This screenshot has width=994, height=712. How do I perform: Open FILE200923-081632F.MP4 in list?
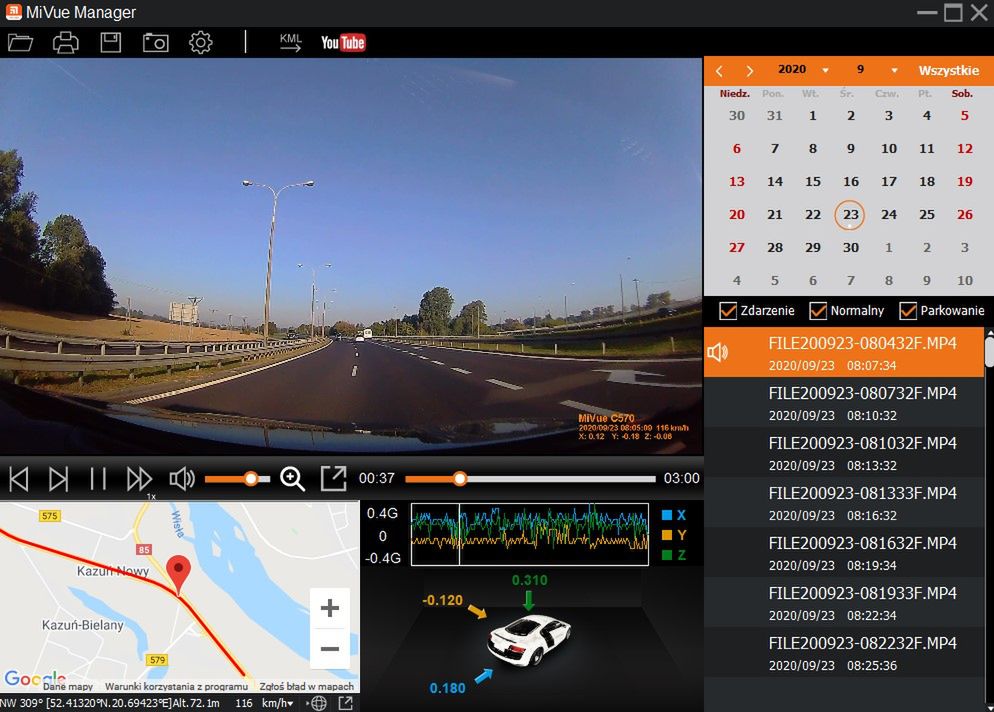click(844, 553)
